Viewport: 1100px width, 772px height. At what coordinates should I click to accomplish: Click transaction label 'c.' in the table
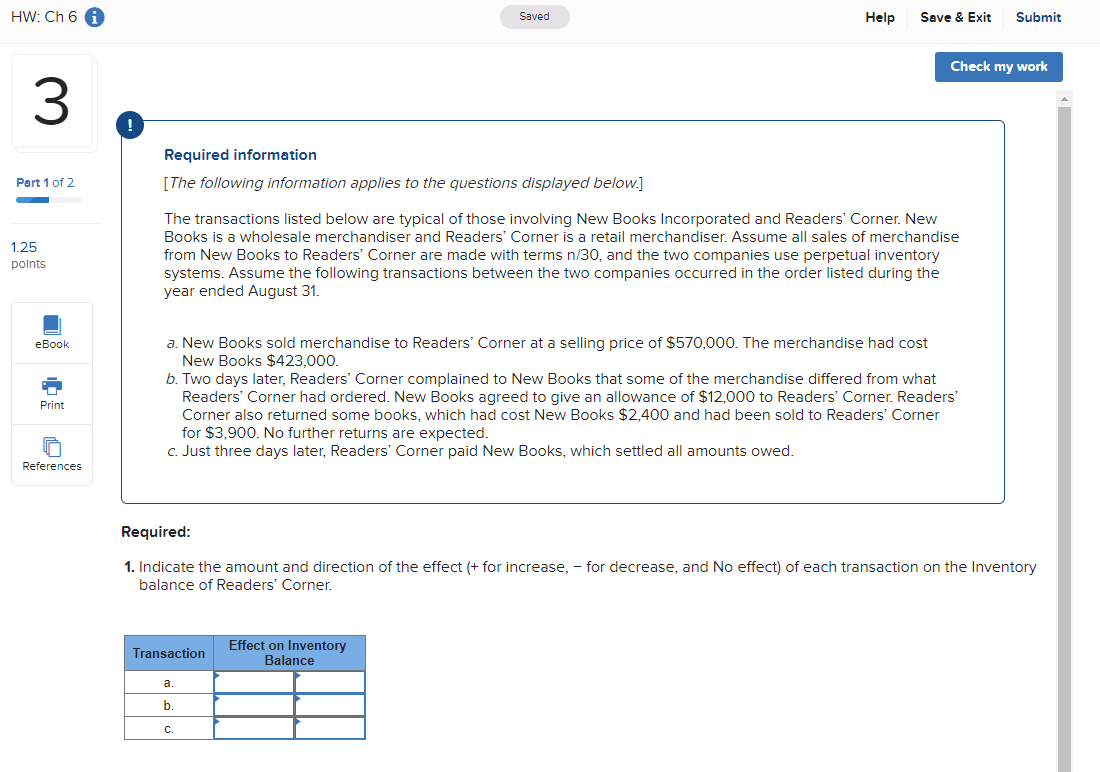(168, 728)
